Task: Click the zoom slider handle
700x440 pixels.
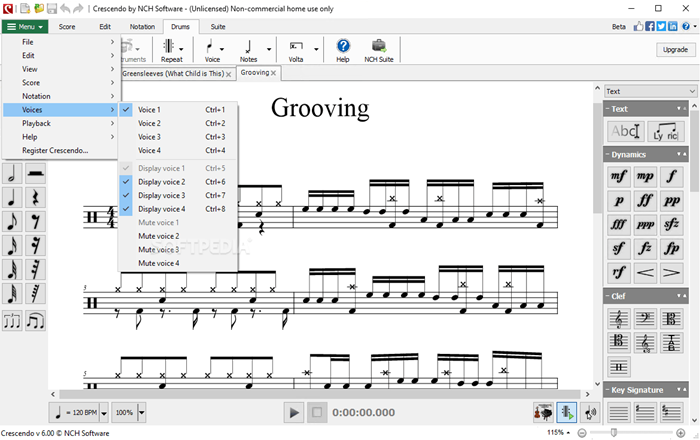Action: (614, 432)
